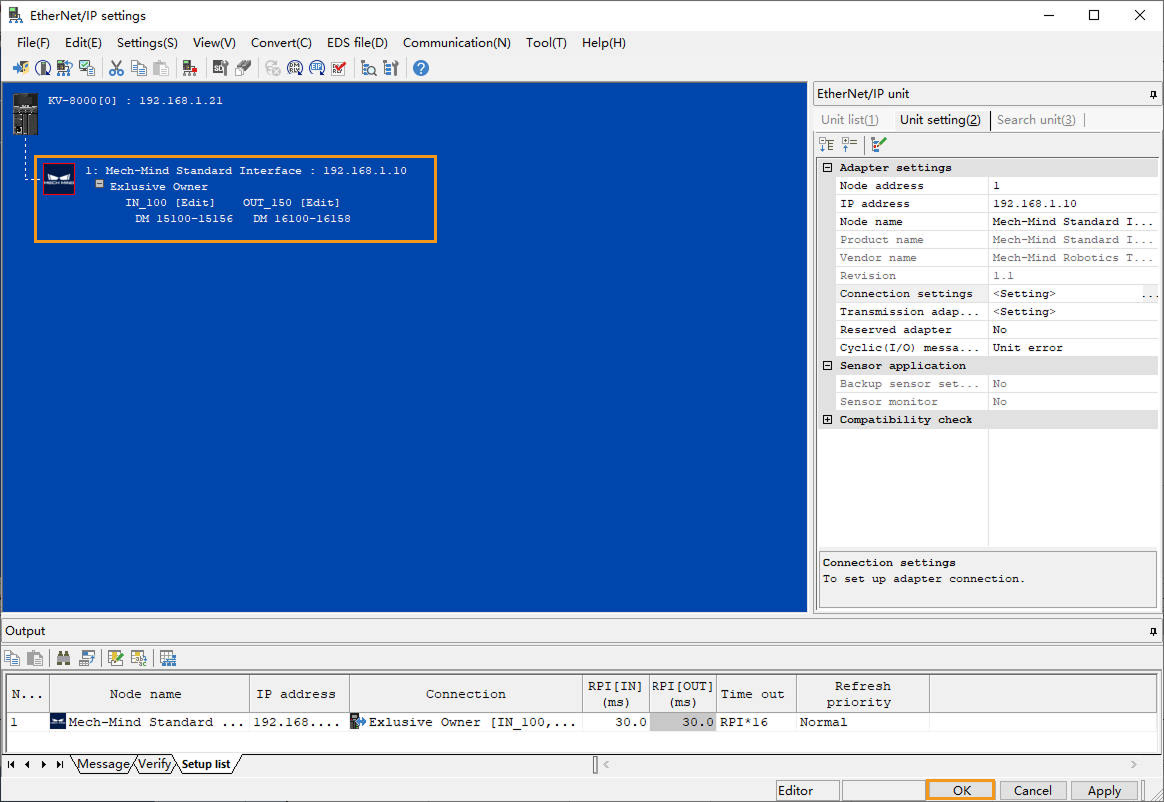This screenshot has height=802, width=1164.
Task: Expand the Compatibility check section
Action: [x=826, y=419]
